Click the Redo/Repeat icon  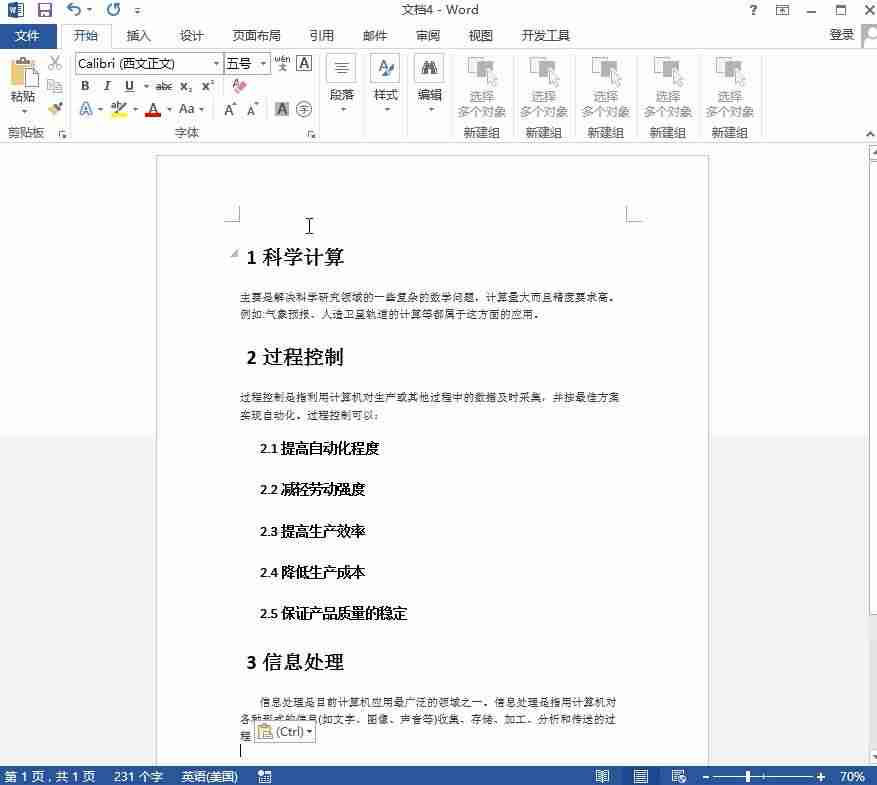114,10
